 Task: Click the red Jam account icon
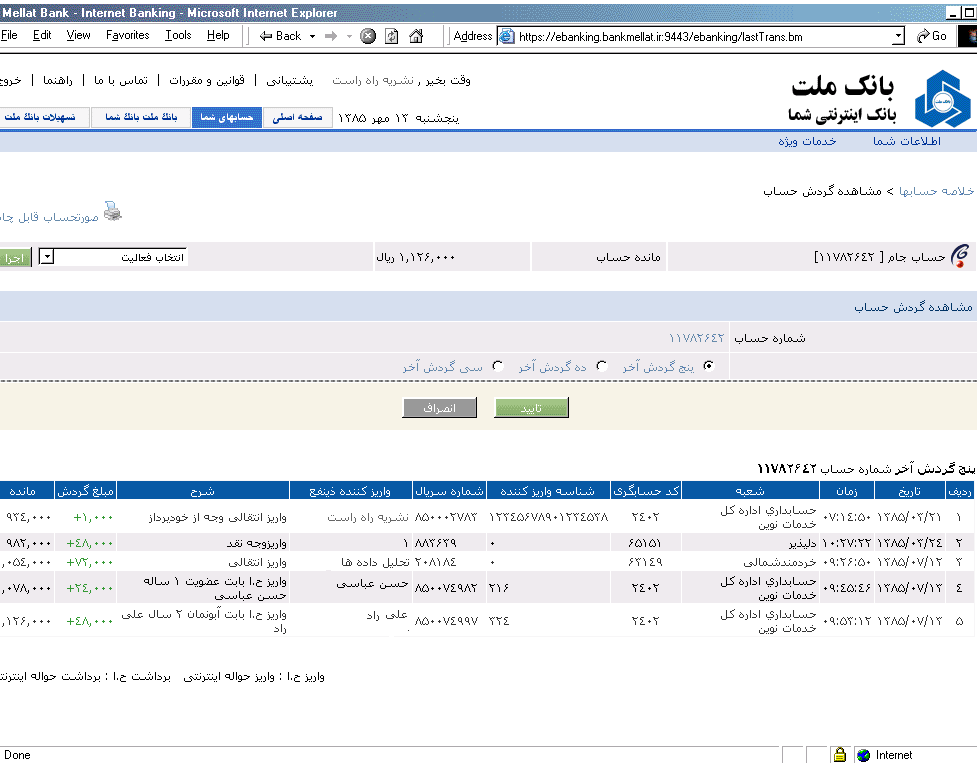point(961,257)
